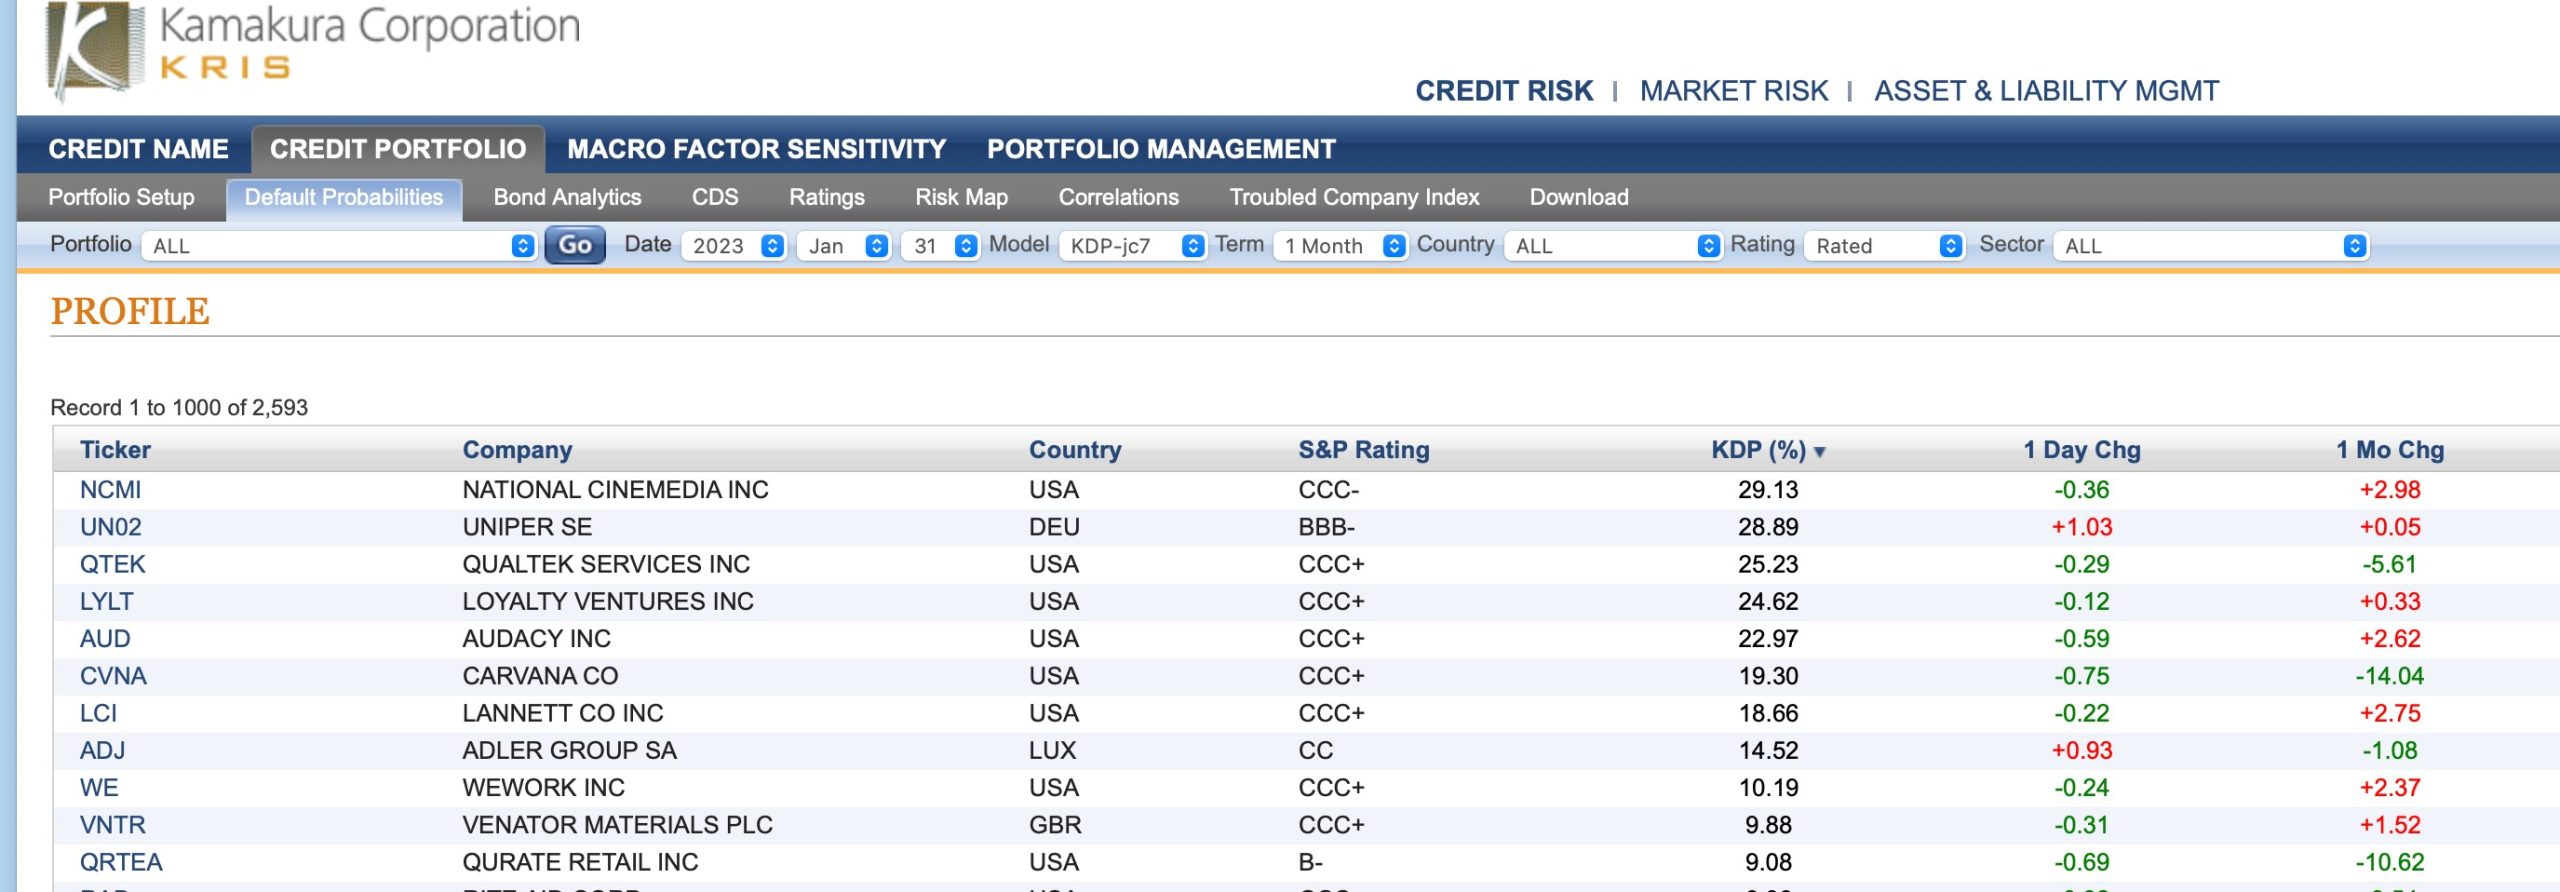Screen dimensions: 2560x892
Task: Go to ASSET & LIABILITY MGMT section
Action: (x=2046, y=91)
